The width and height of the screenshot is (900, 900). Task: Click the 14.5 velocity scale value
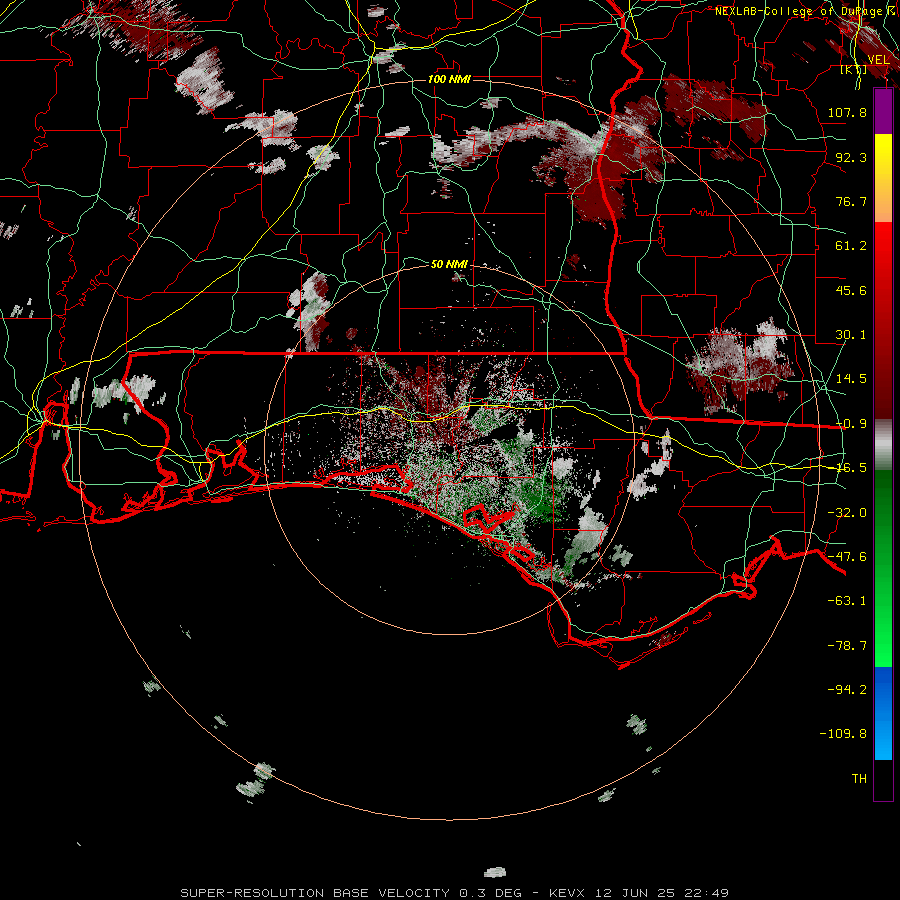click(x=851, y=379)
